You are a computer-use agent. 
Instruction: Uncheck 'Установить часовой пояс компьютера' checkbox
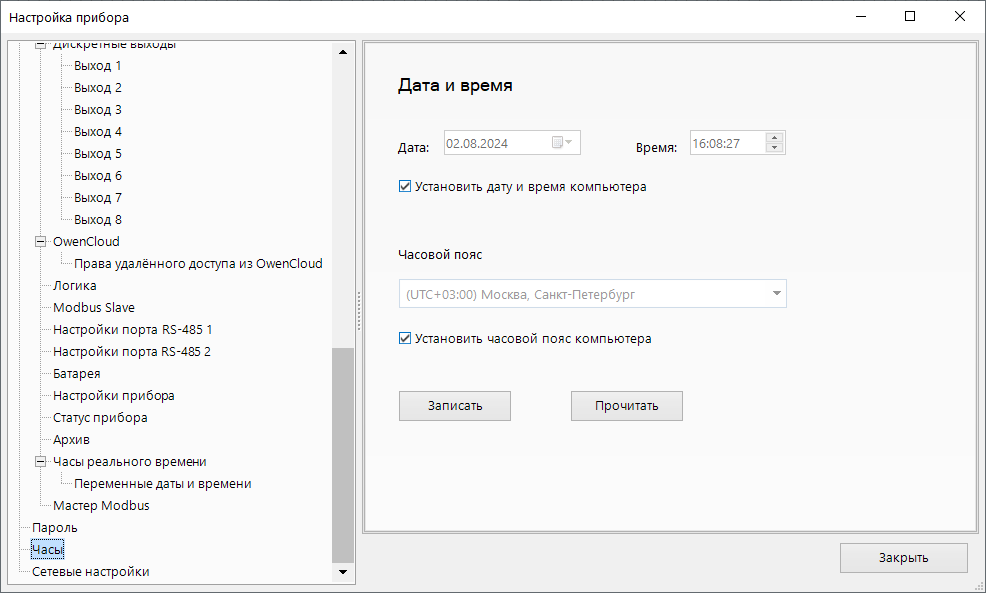tap(405, 339)
